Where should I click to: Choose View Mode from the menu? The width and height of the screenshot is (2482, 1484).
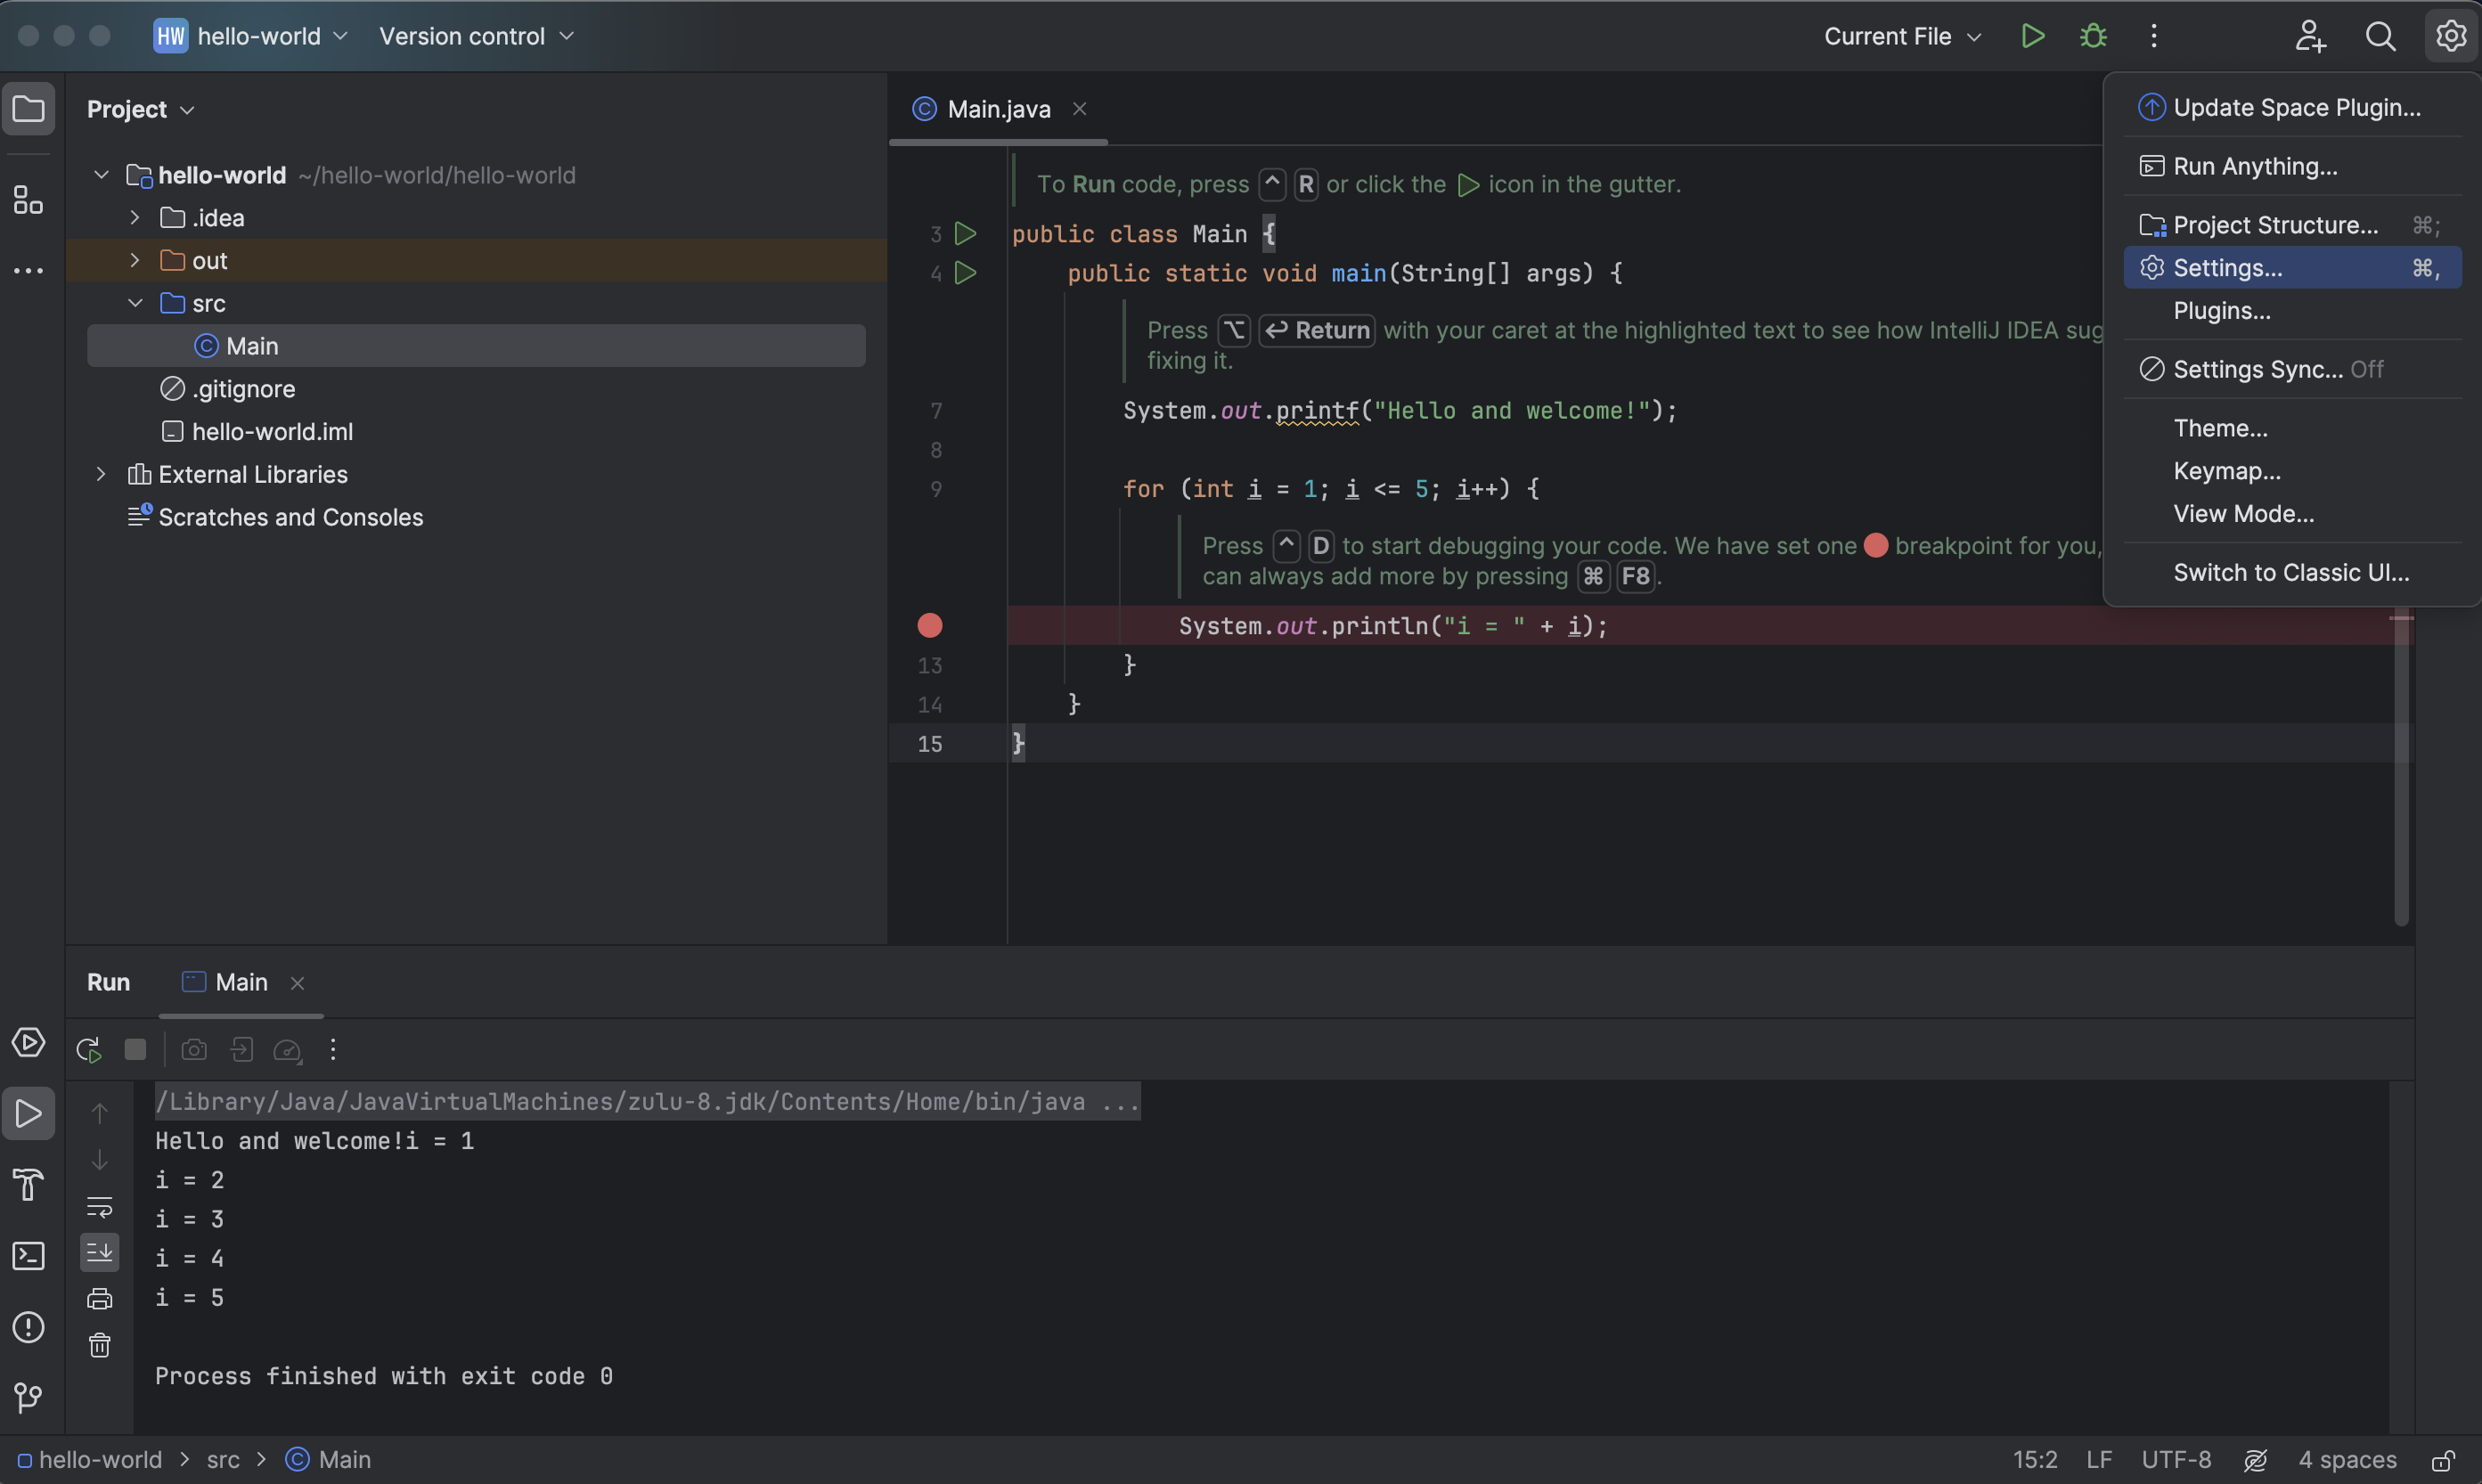tap(2292, 514)
